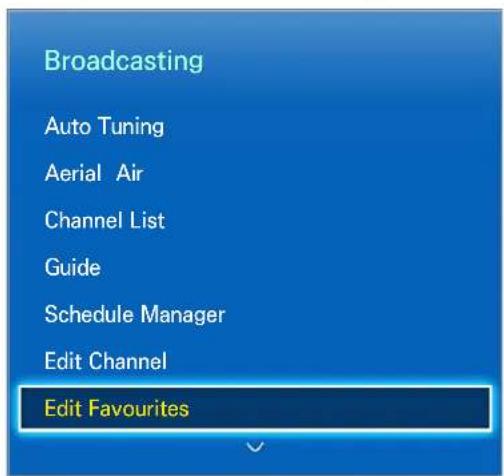Select Edit Channel
The height and width of the screenshot is (476, 504).
click(x=106, y=361)
